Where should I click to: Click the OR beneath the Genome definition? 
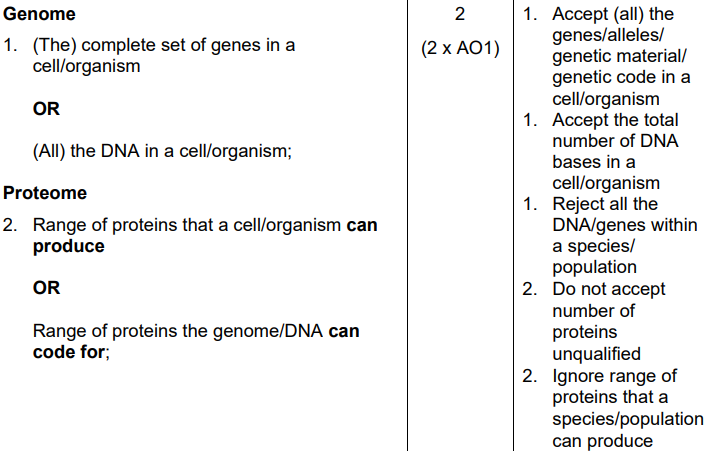(46, 110)
